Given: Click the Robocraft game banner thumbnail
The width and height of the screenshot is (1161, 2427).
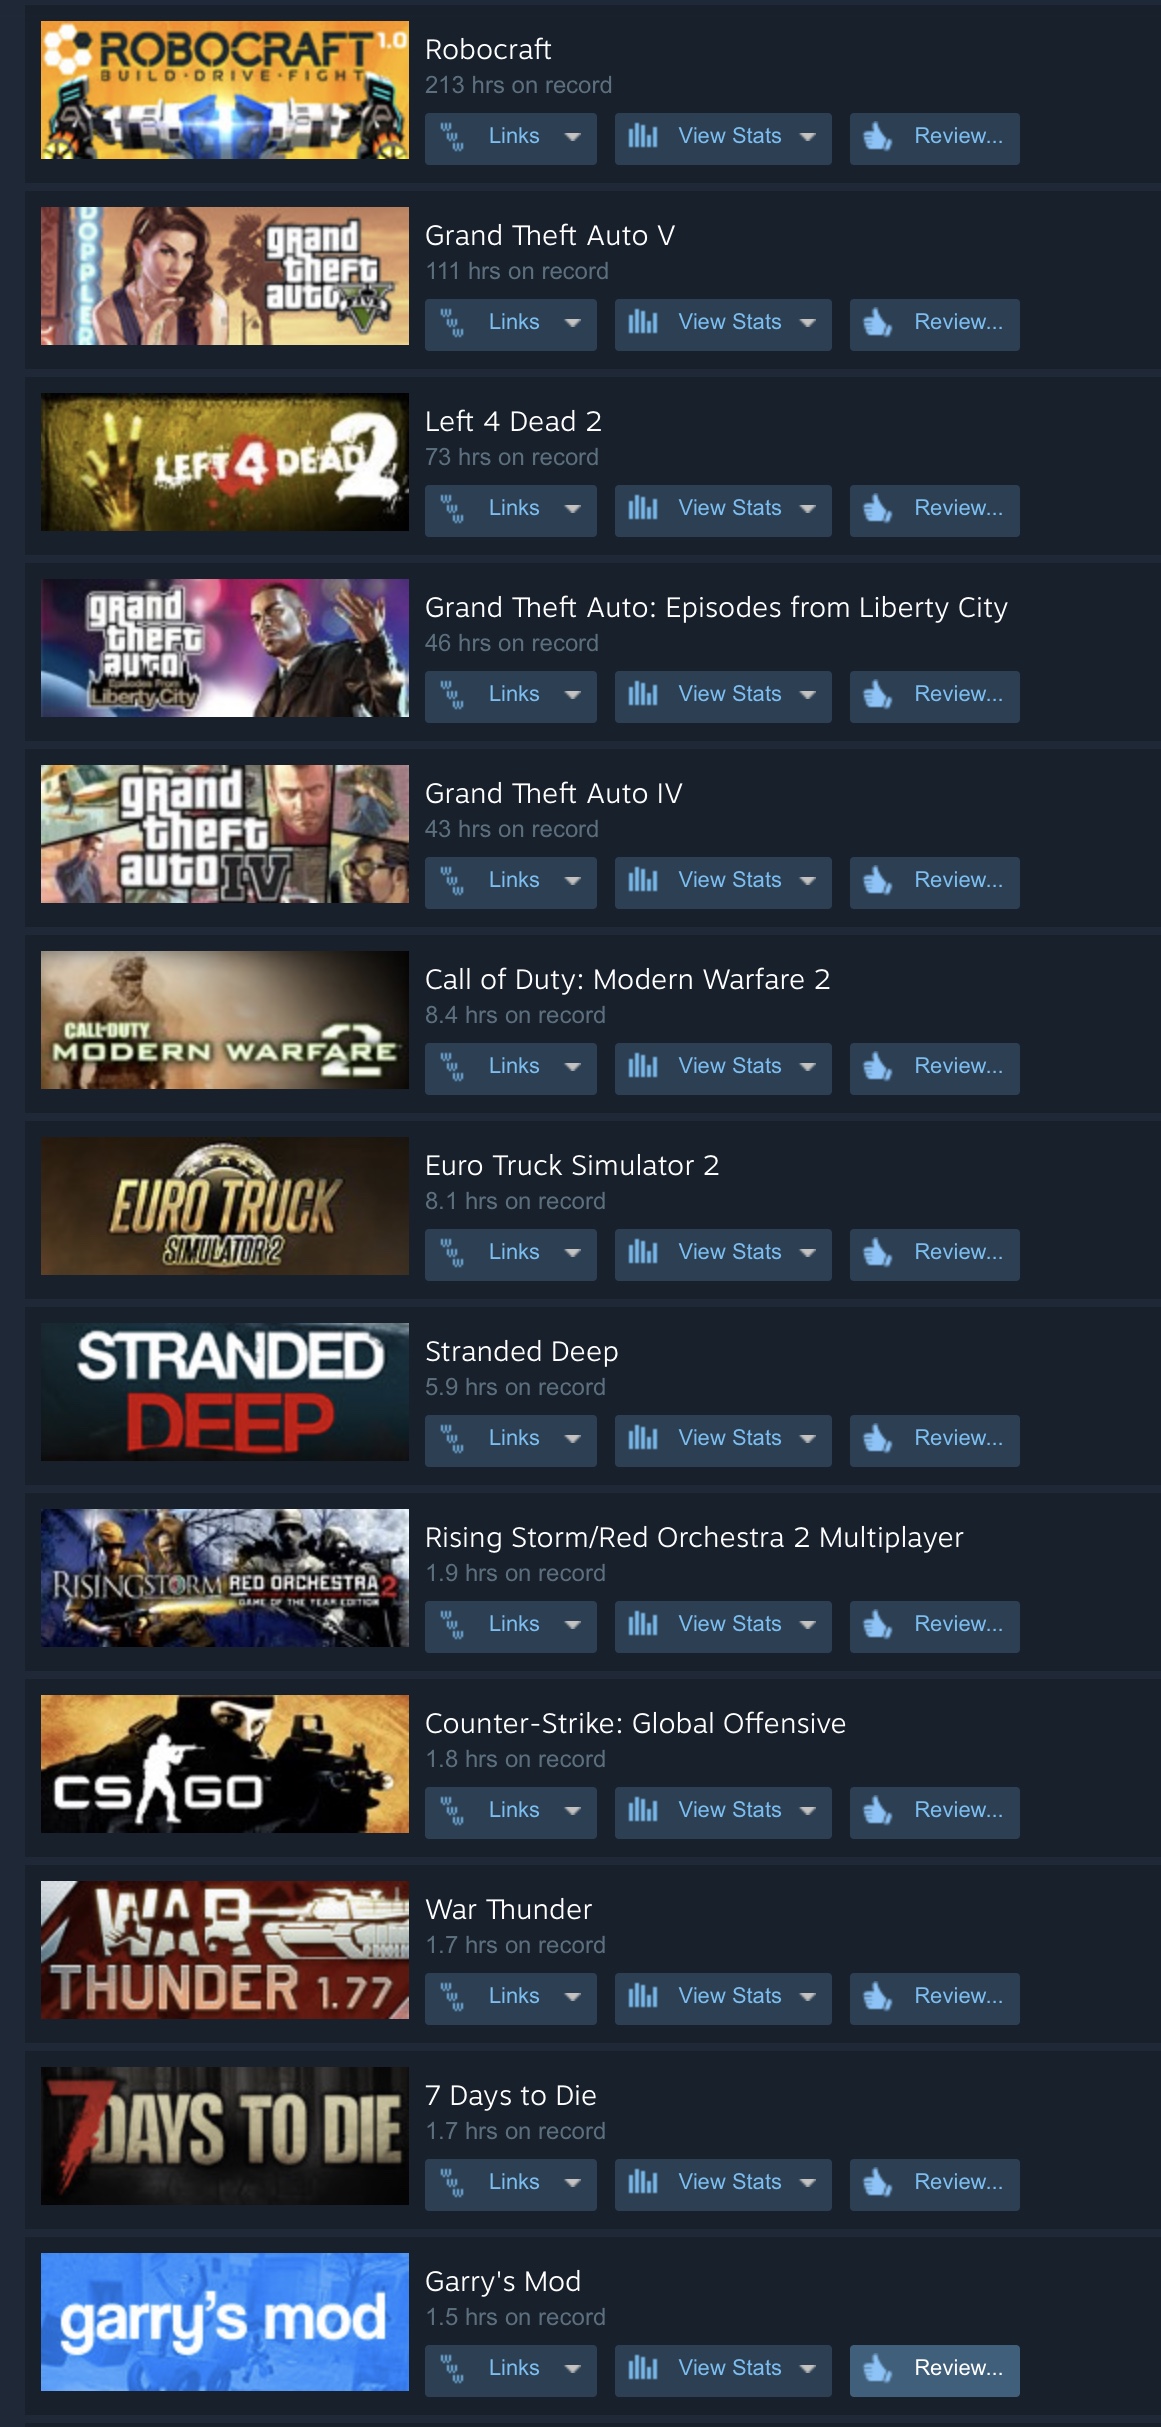Looking at the screenshot, I should tap(225, 90).
